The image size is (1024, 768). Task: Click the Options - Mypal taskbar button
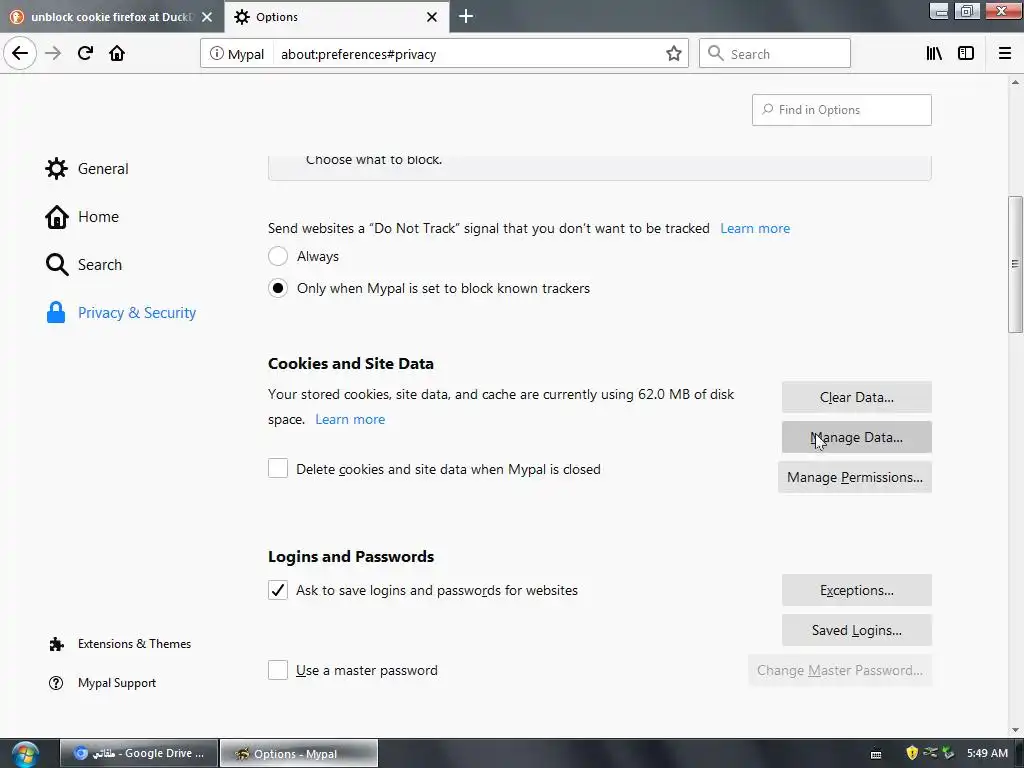pos(298,754)
